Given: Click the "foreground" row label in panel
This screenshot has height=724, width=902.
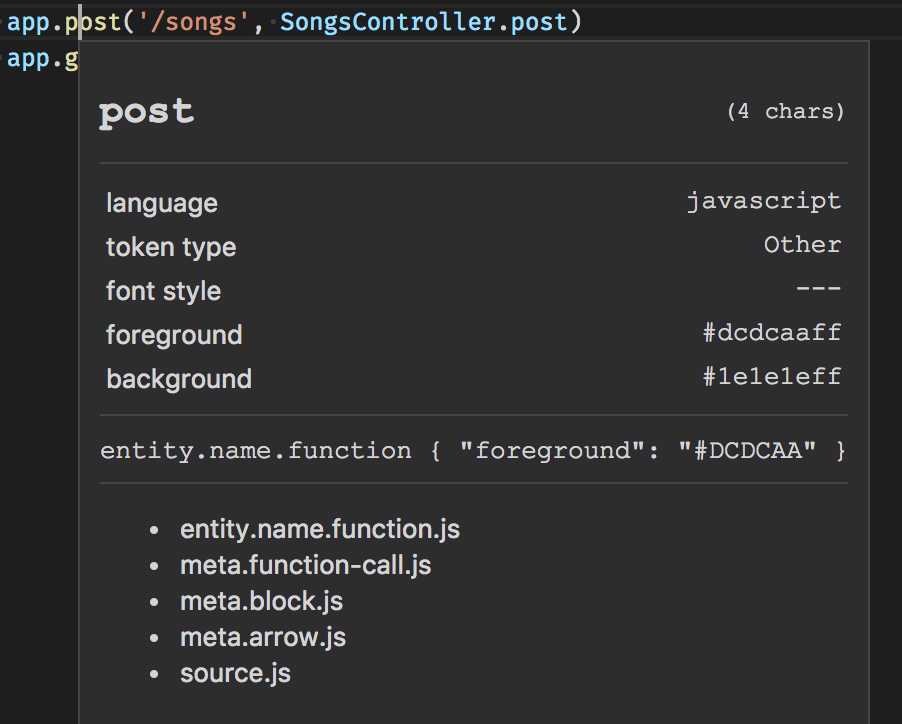Looking at the screenshot, I should (x=174, y=334).
